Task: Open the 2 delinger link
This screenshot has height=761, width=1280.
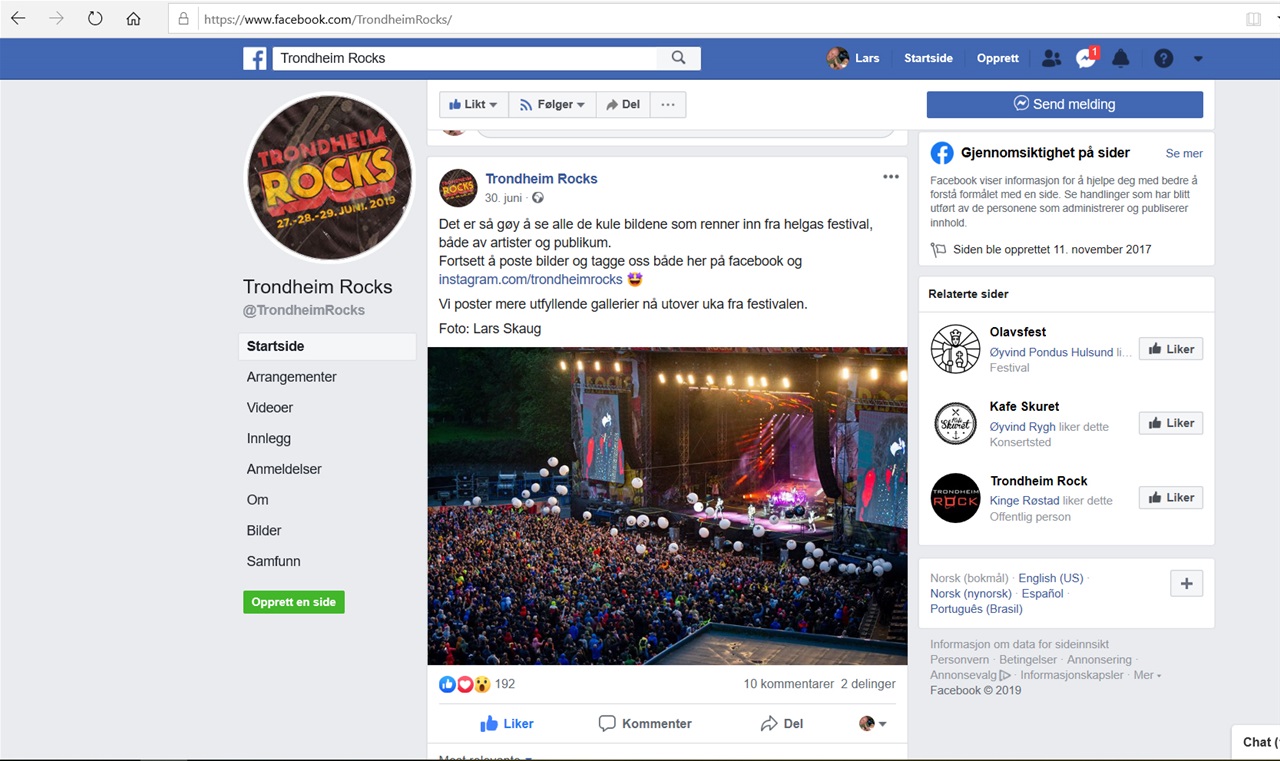Action: click(868, 684)
